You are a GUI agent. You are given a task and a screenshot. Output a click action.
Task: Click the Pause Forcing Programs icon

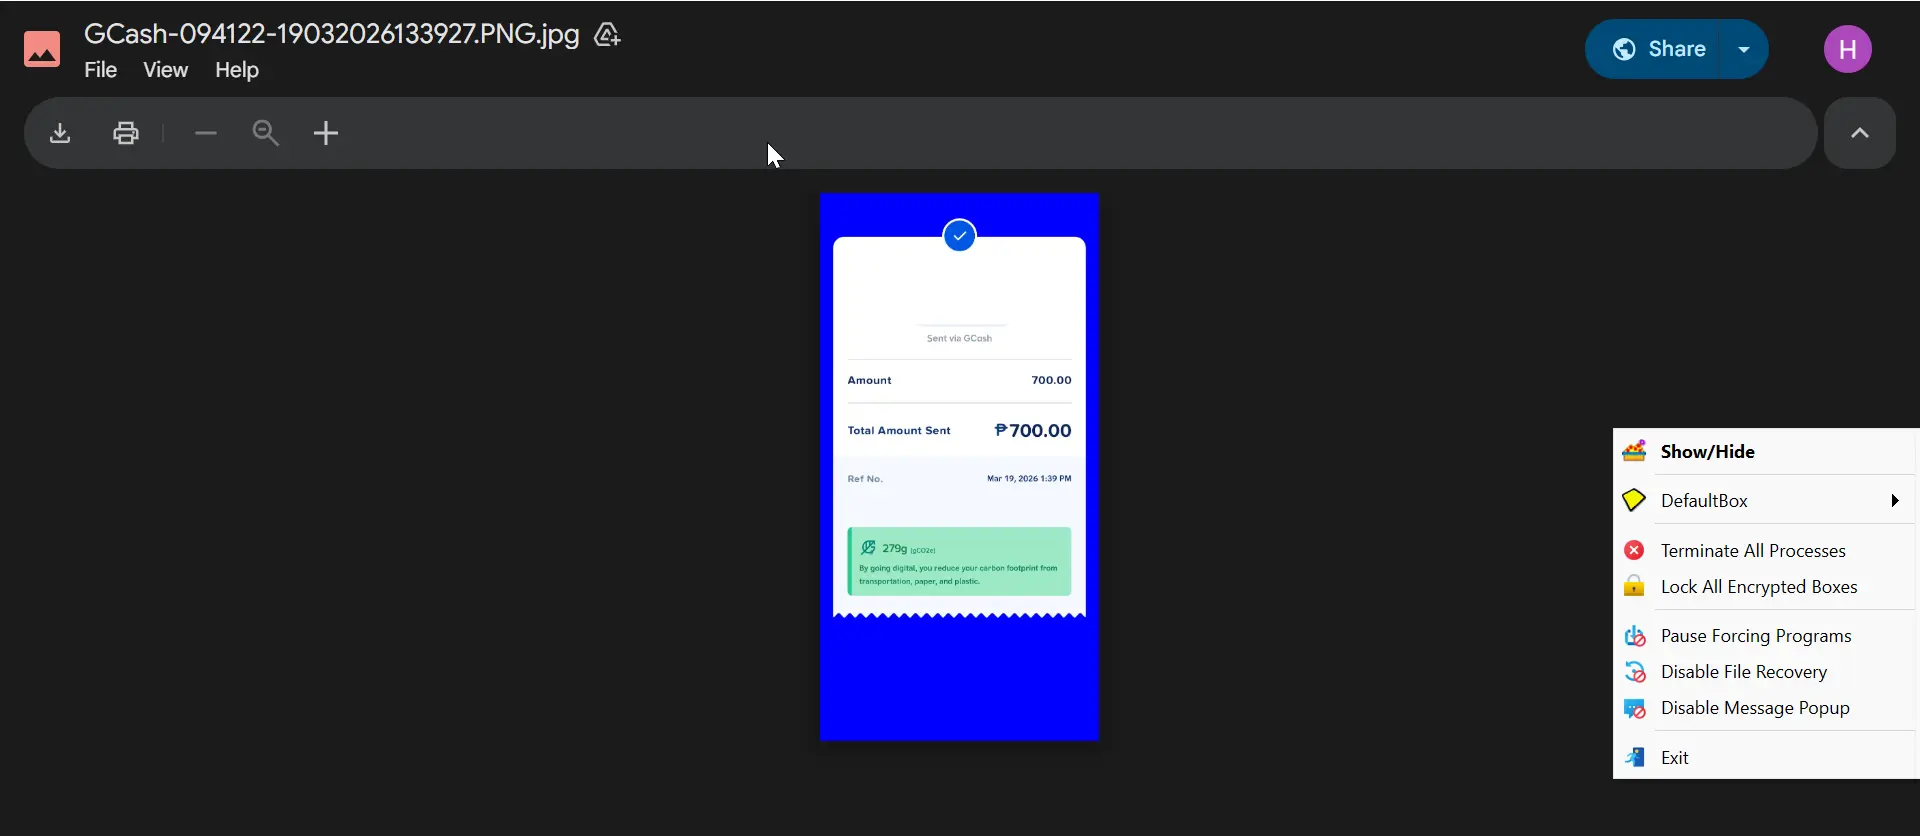coord(1635,636)
